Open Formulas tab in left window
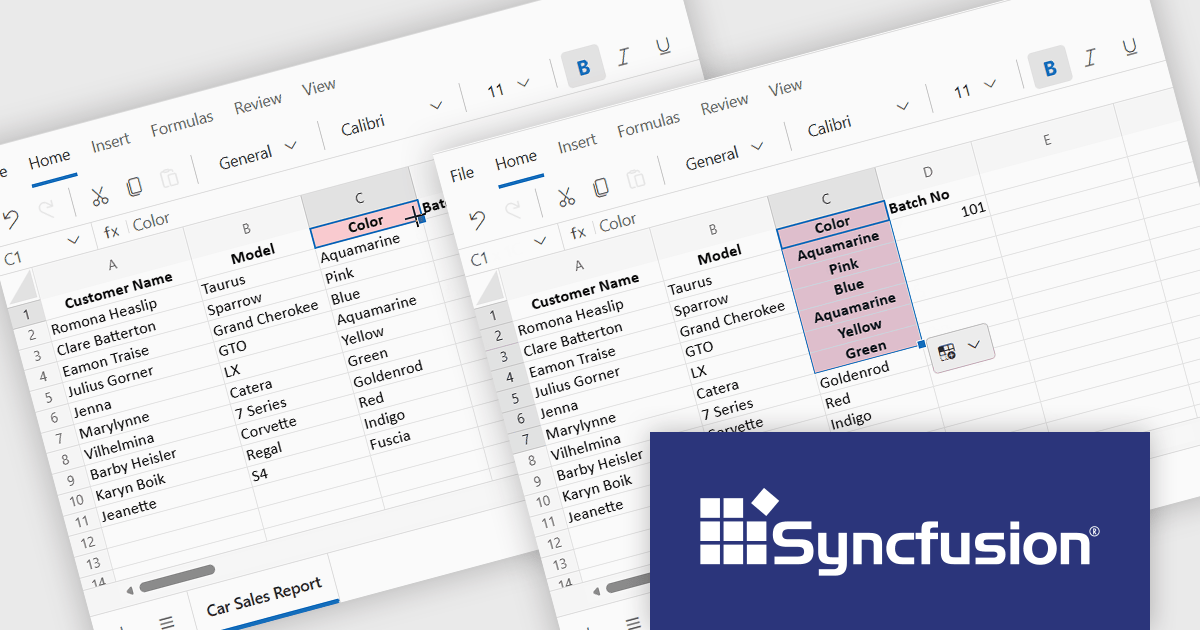 (x=182, y=125)
